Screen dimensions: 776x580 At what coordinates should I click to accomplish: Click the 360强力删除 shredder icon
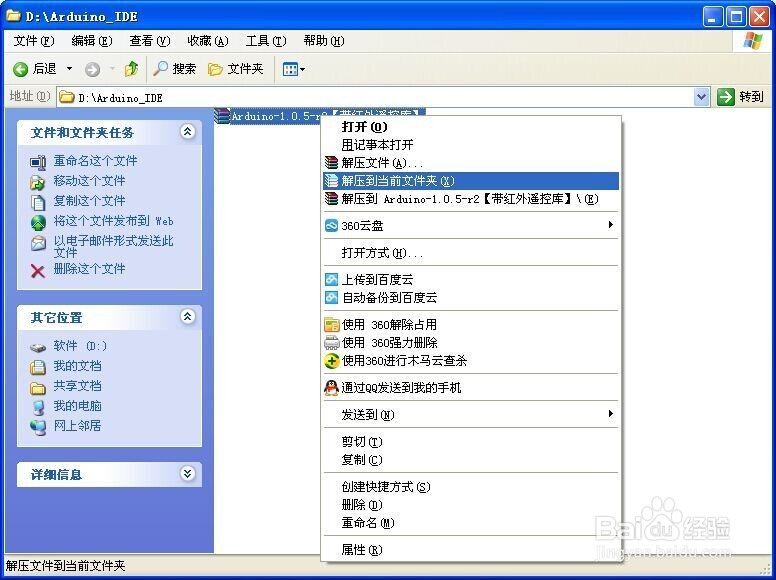tap(331, 343)
